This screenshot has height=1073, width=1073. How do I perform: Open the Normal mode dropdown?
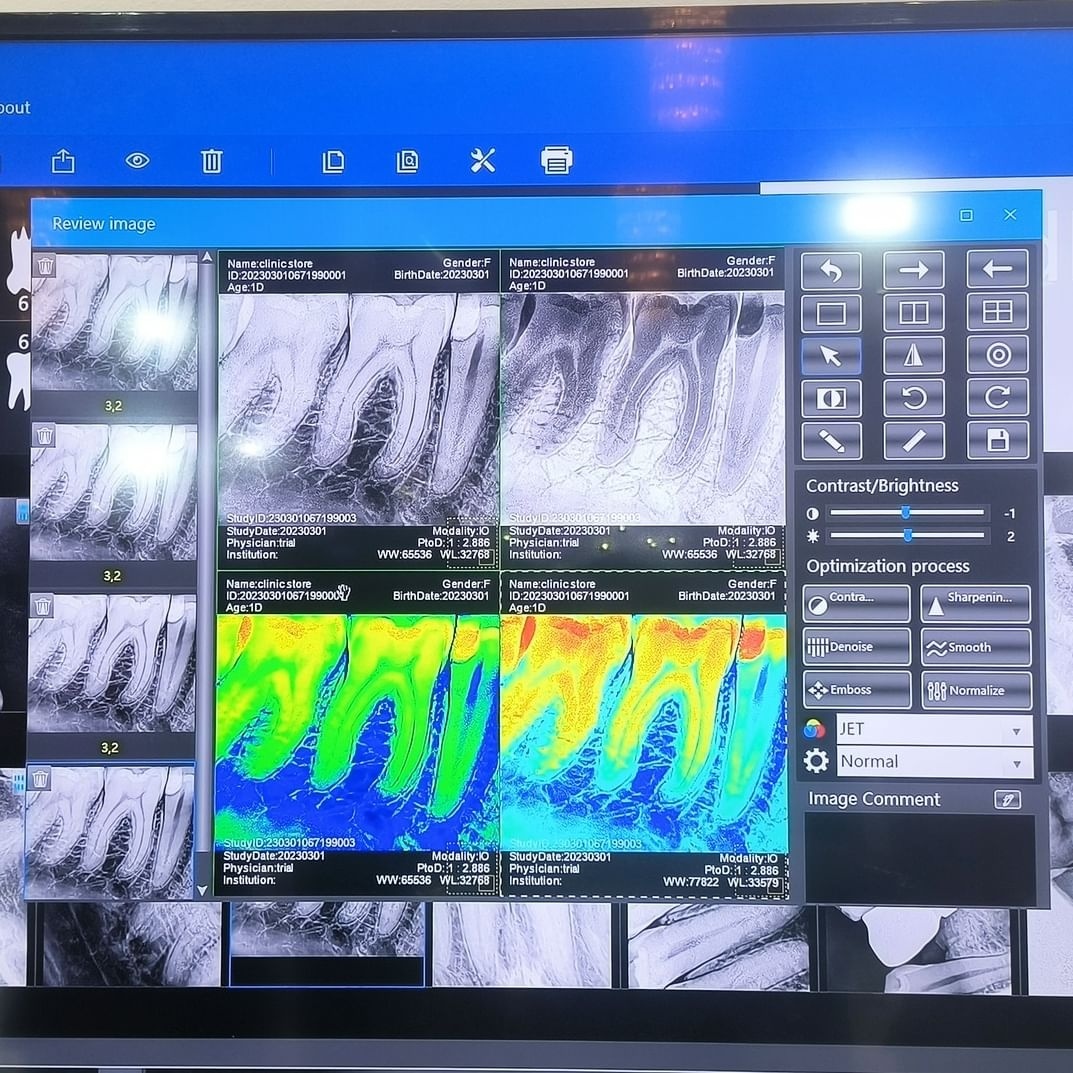tap(934, 762)
